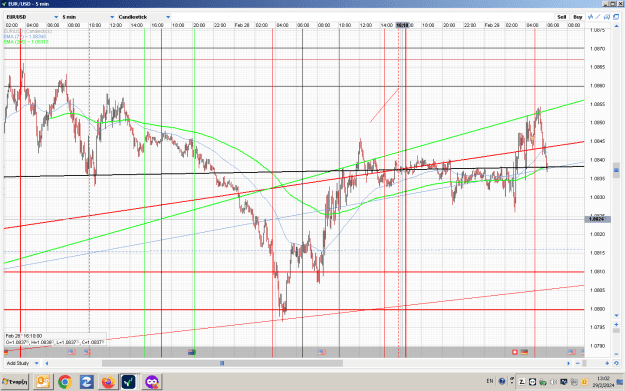
Task: Click the Z application tray icon
Action: (x=522, y=382)
